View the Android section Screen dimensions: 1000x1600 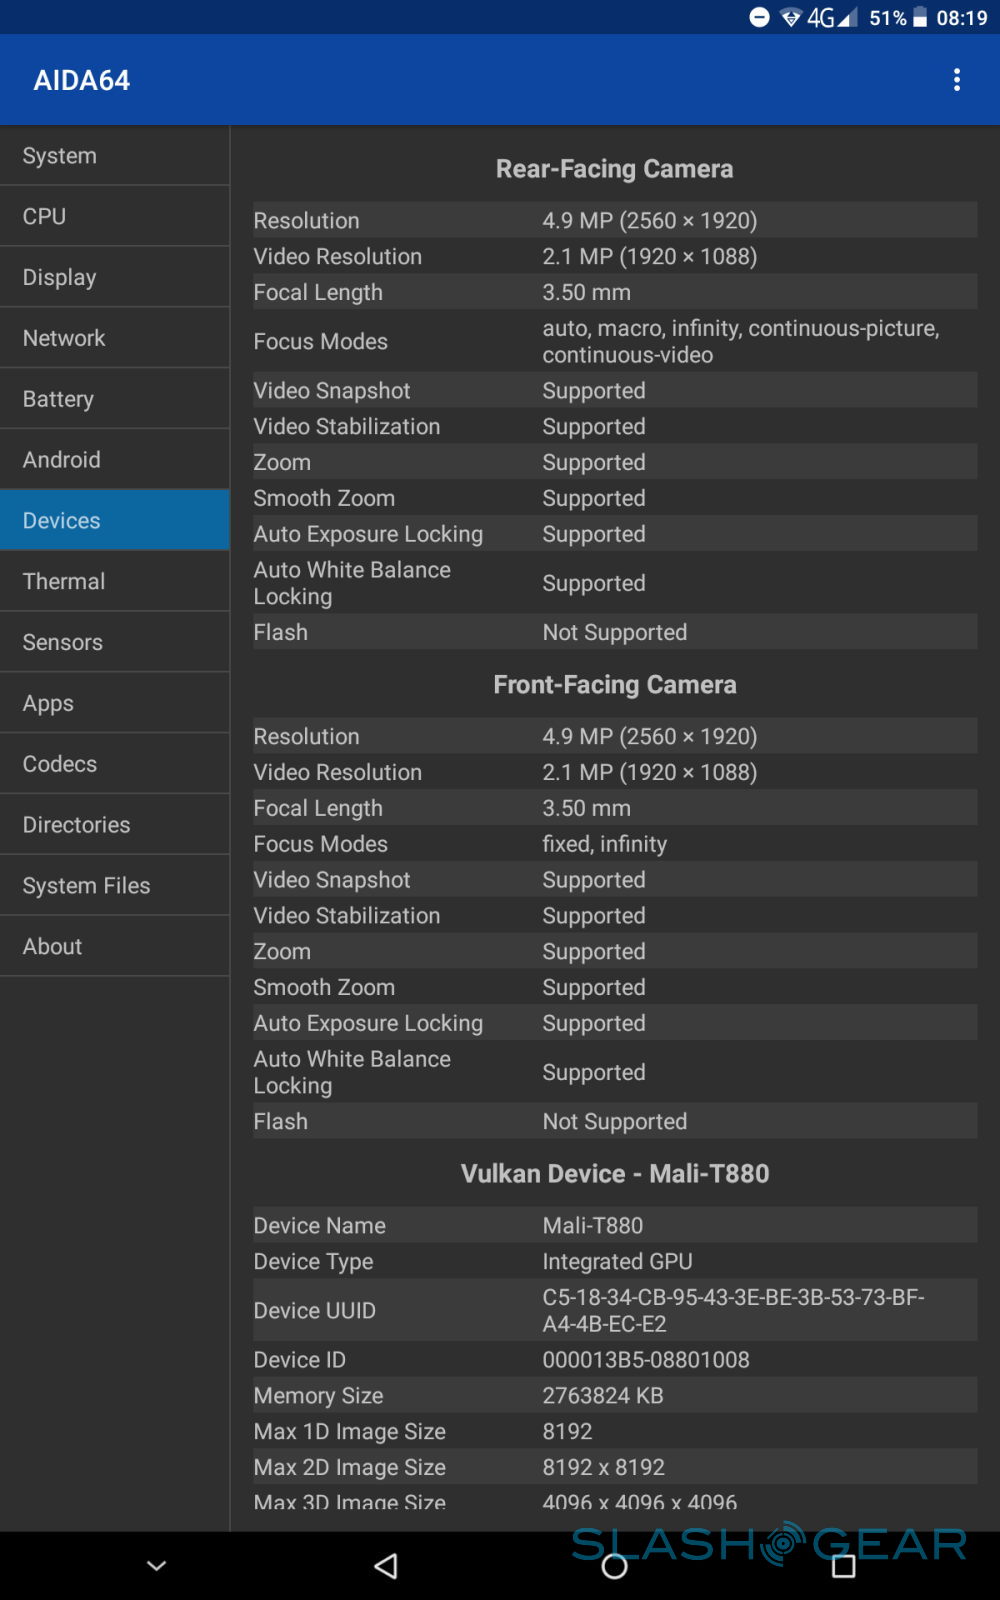click(x=115, y=460)
